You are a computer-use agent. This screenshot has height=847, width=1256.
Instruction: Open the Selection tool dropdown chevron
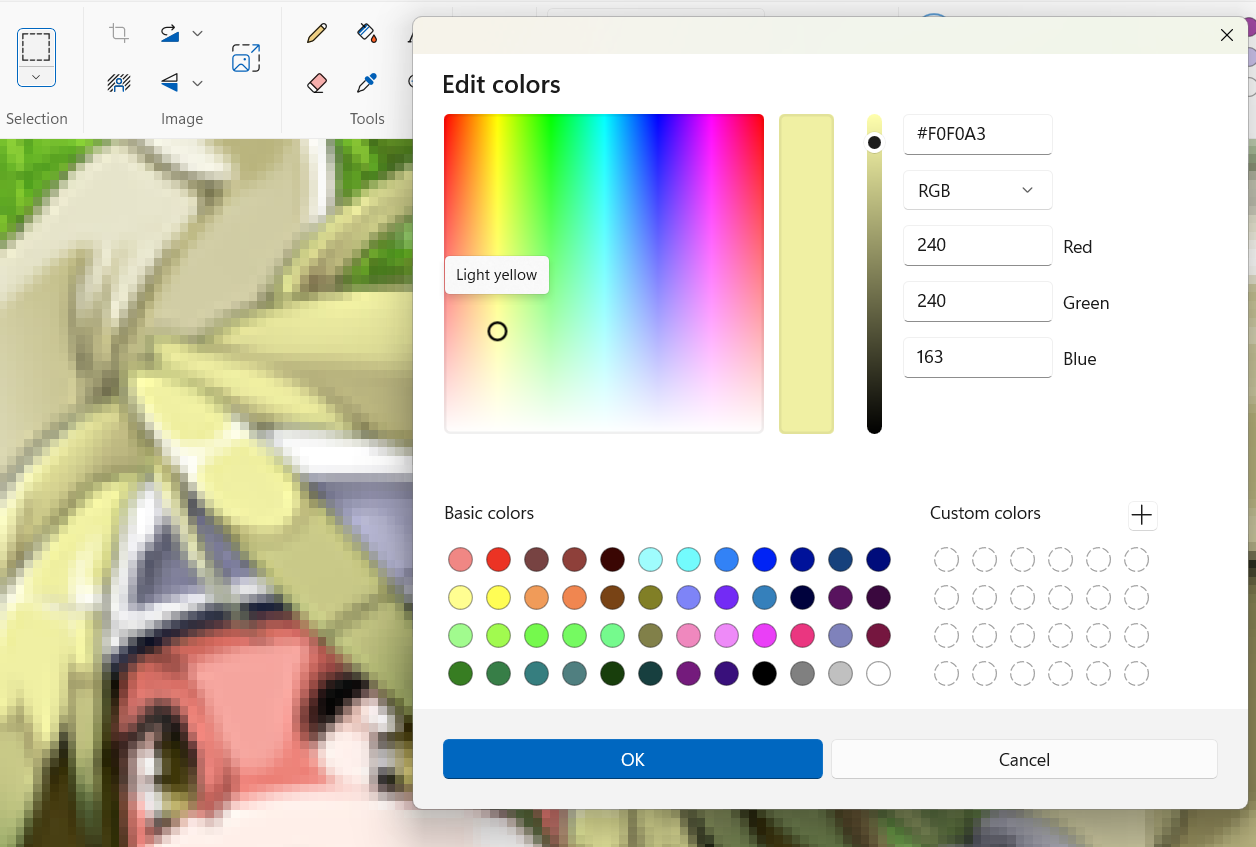coord(36,77)
